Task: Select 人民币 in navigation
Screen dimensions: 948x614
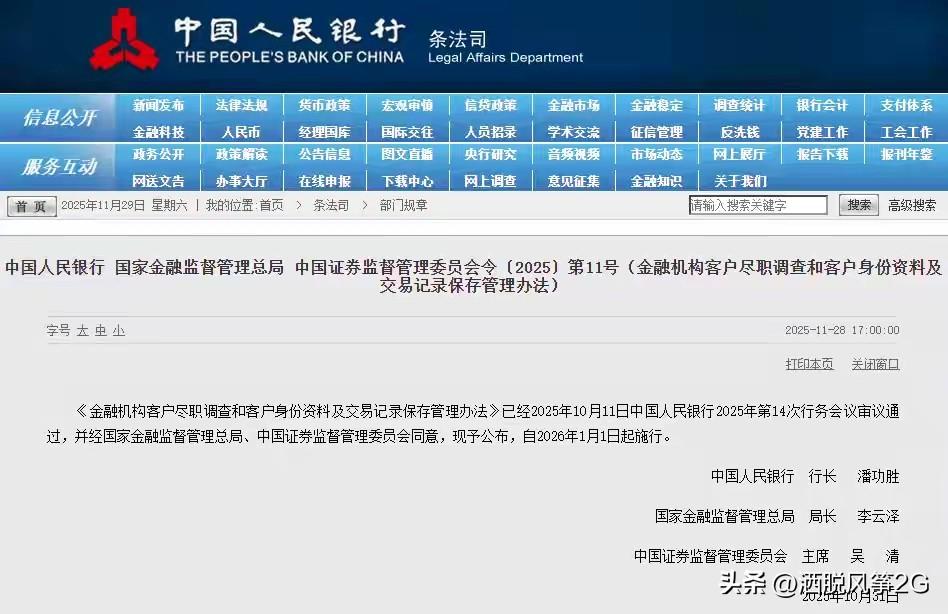Action: coord(241,132)
